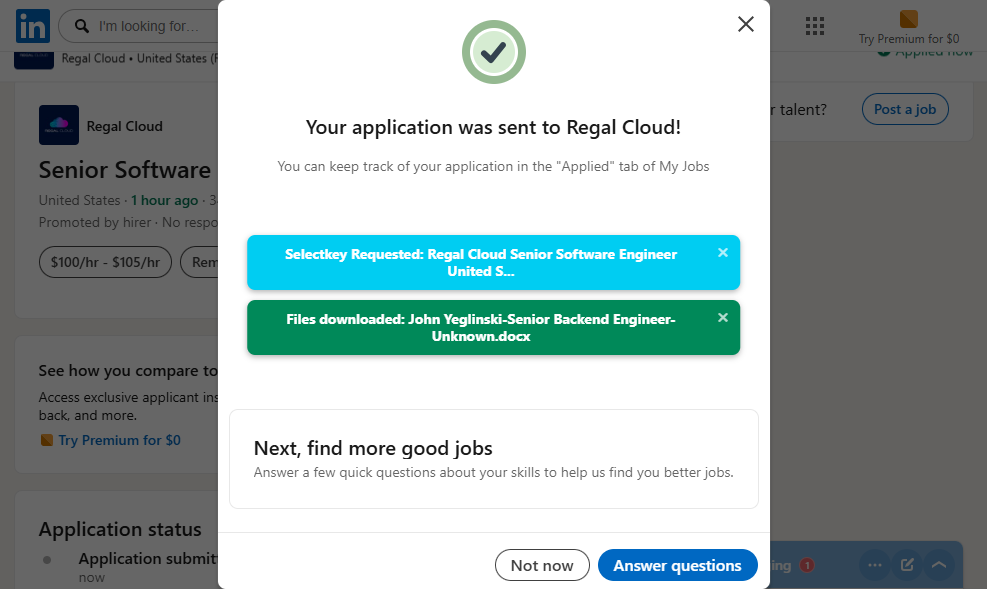Expand the messaging panel chevron
987x589 pixels.
pos(939,565)
